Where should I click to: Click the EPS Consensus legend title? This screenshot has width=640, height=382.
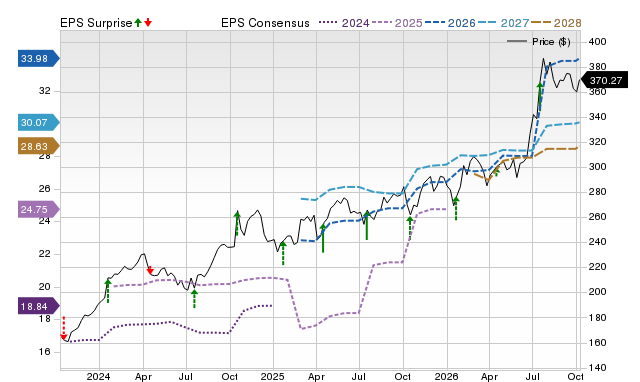(265, 23)
